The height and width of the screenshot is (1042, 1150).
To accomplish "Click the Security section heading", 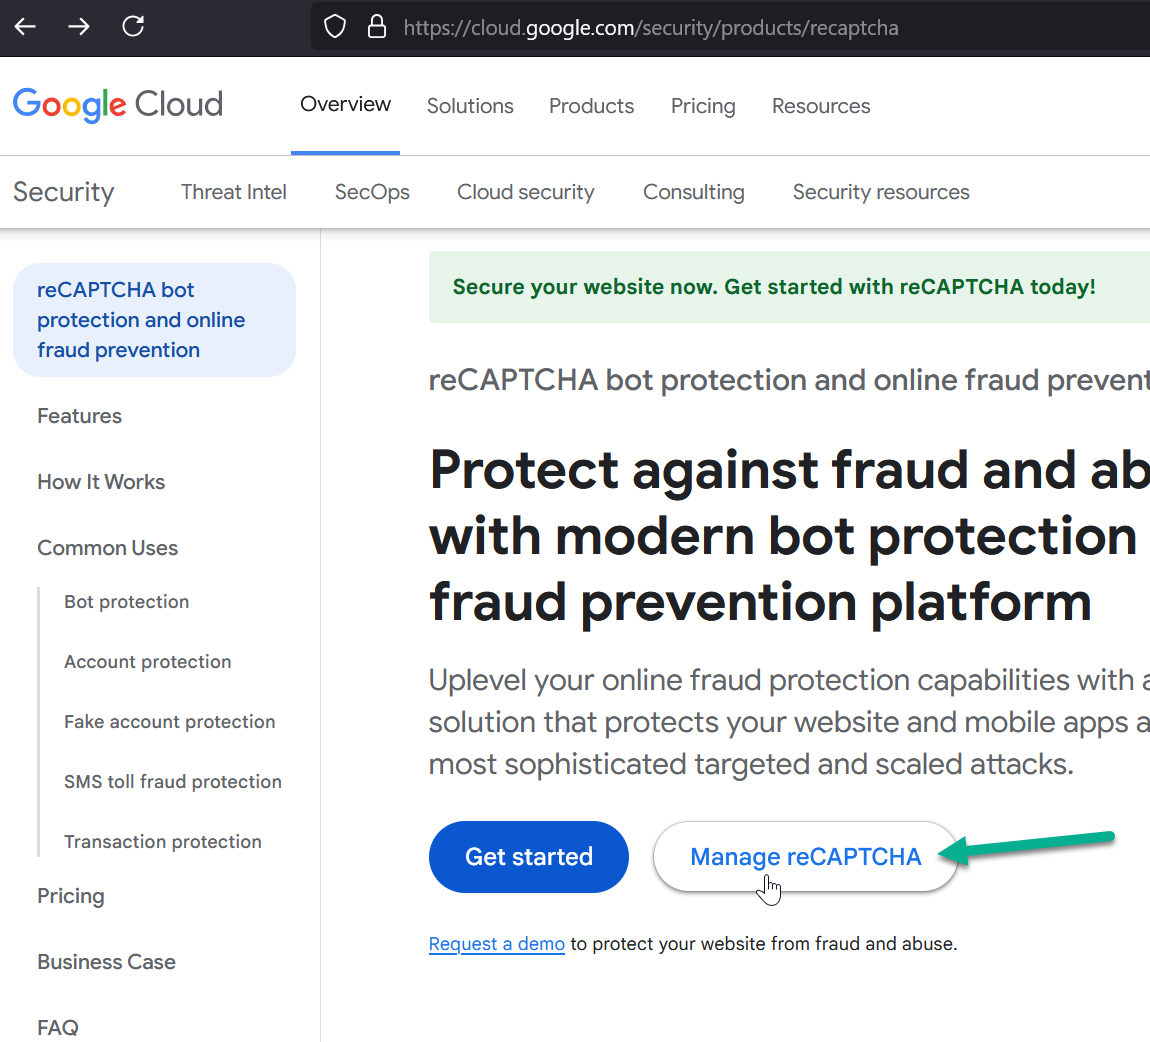I will [64, 192].
